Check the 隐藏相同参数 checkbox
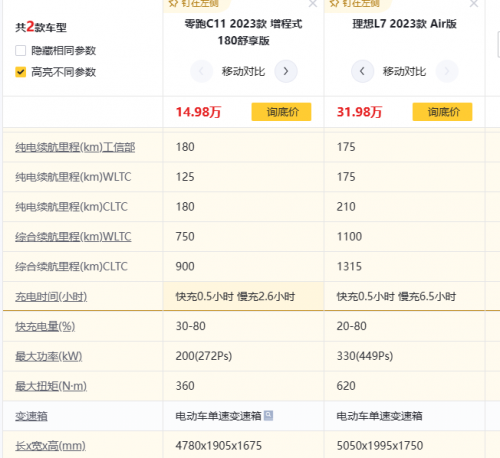This screenshot has height=458, width=500. coord(21,51)
